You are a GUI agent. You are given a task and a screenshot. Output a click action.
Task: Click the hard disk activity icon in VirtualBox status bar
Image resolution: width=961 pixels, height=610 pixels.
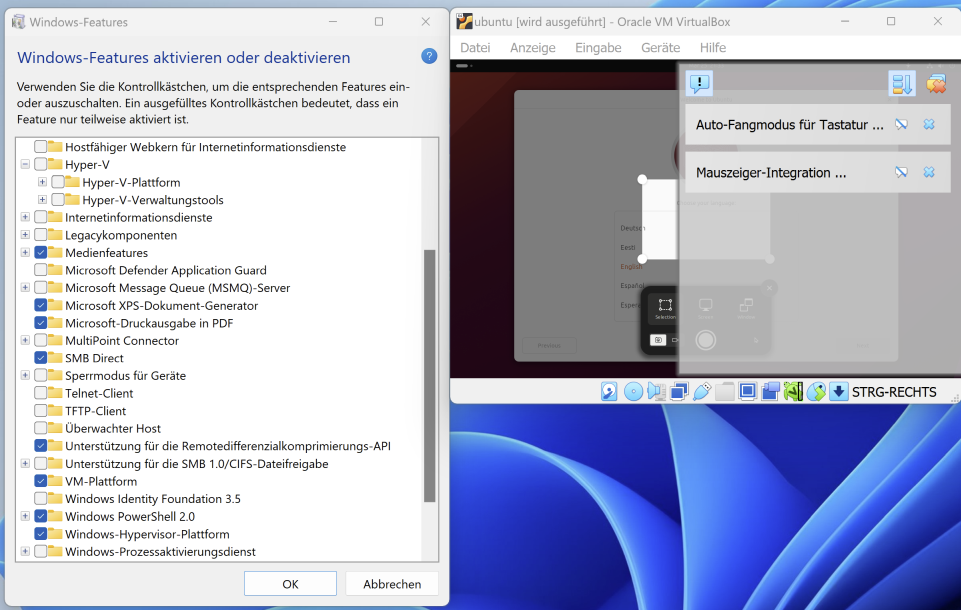point(609,392)
